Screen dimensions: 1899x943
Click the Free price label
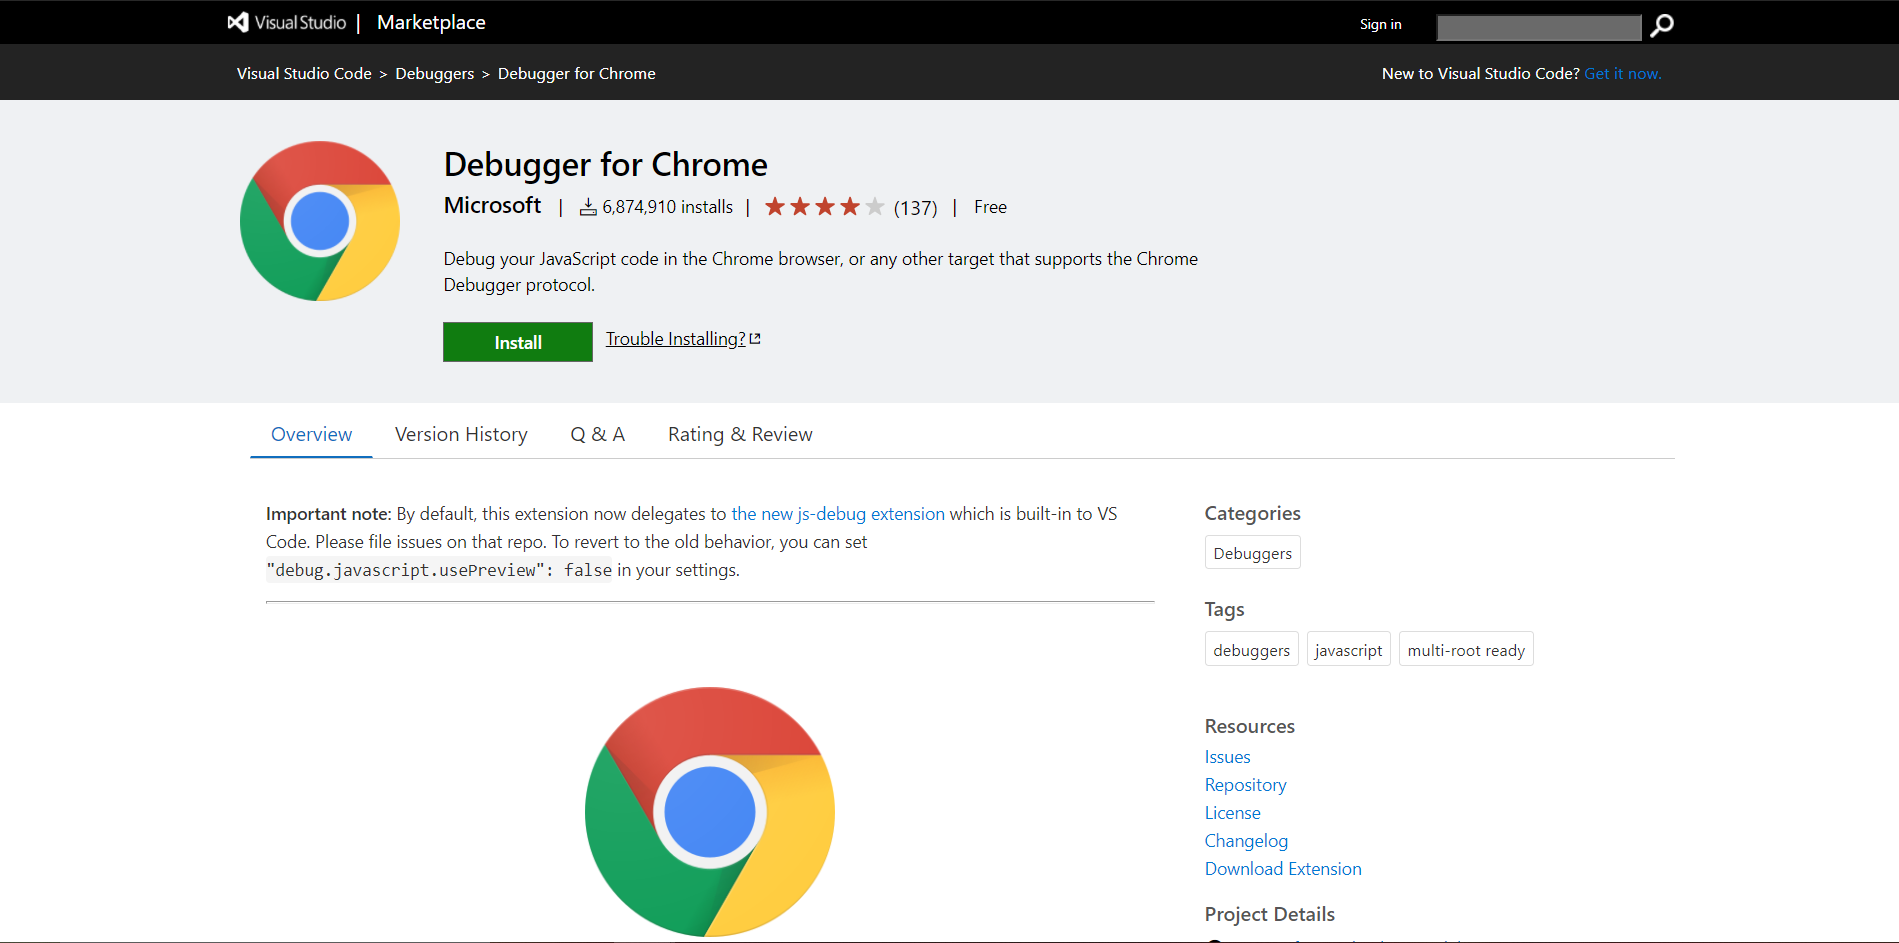[x=990, y=207]
